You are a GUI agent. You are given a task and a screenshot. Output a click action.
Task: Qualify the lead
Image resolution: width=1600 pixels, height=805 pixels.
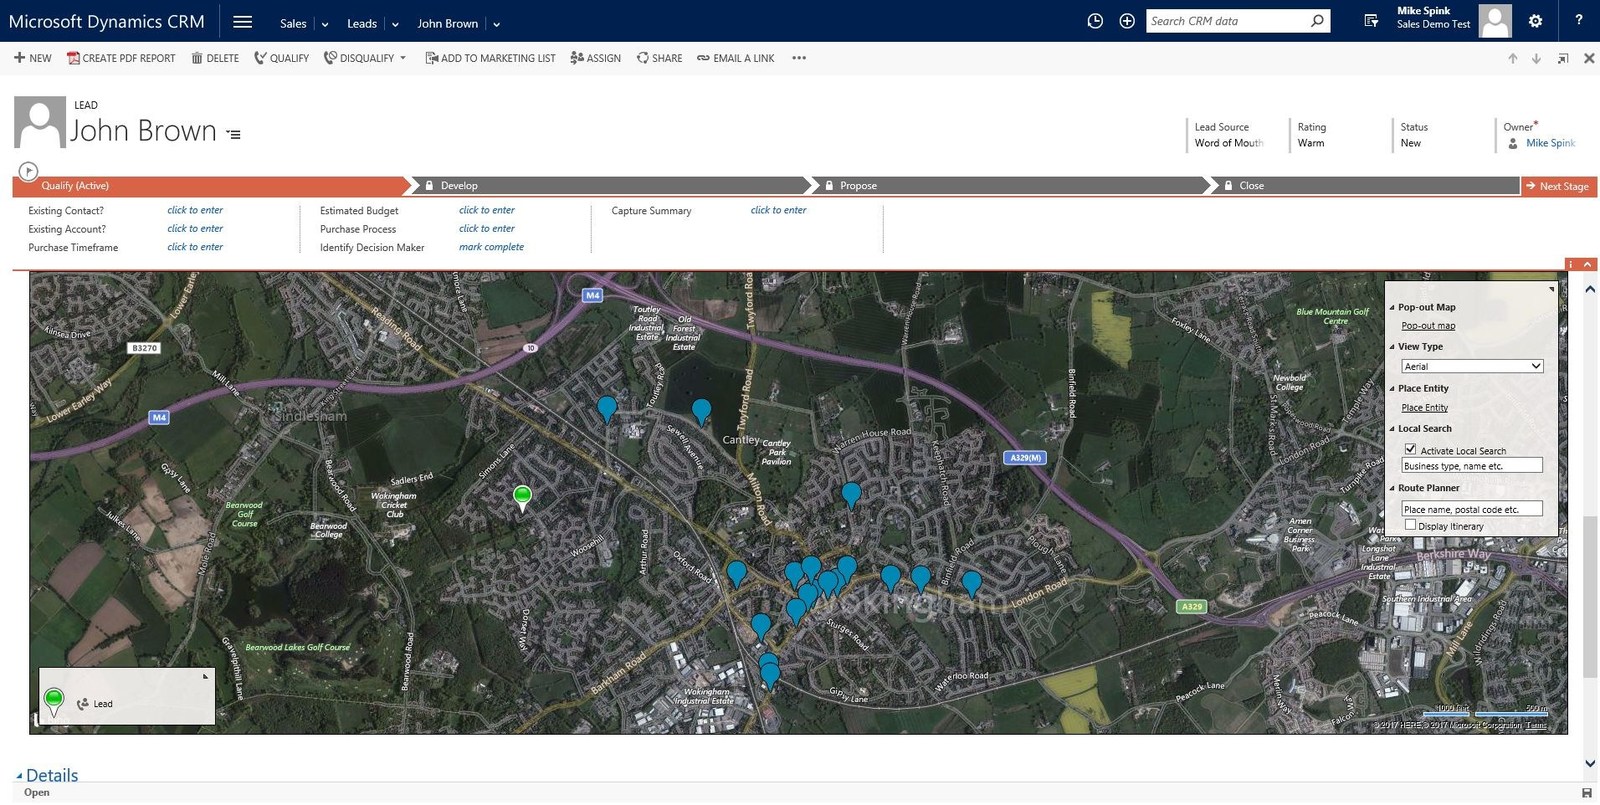281,58
